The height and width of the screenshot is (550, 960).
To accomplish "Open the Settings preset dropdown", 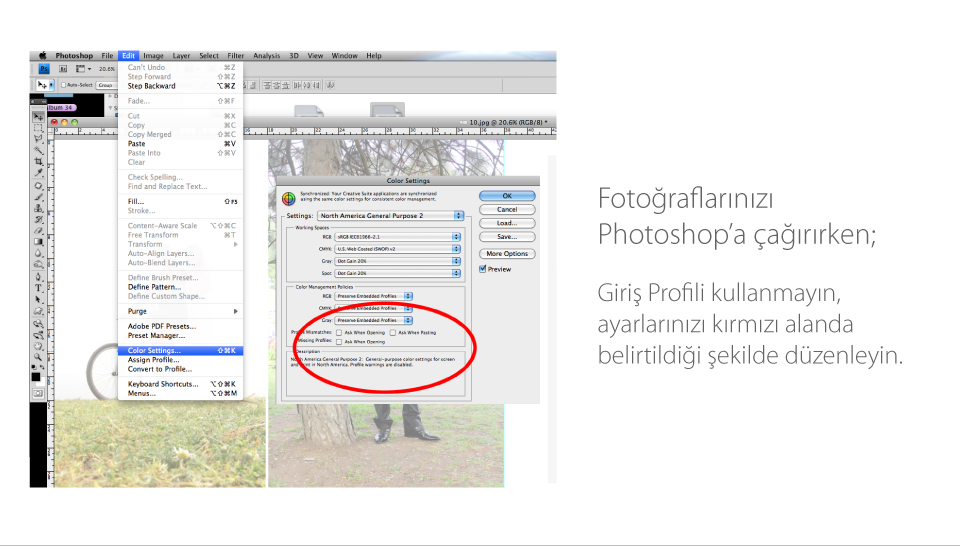I will tap(391, 216).
